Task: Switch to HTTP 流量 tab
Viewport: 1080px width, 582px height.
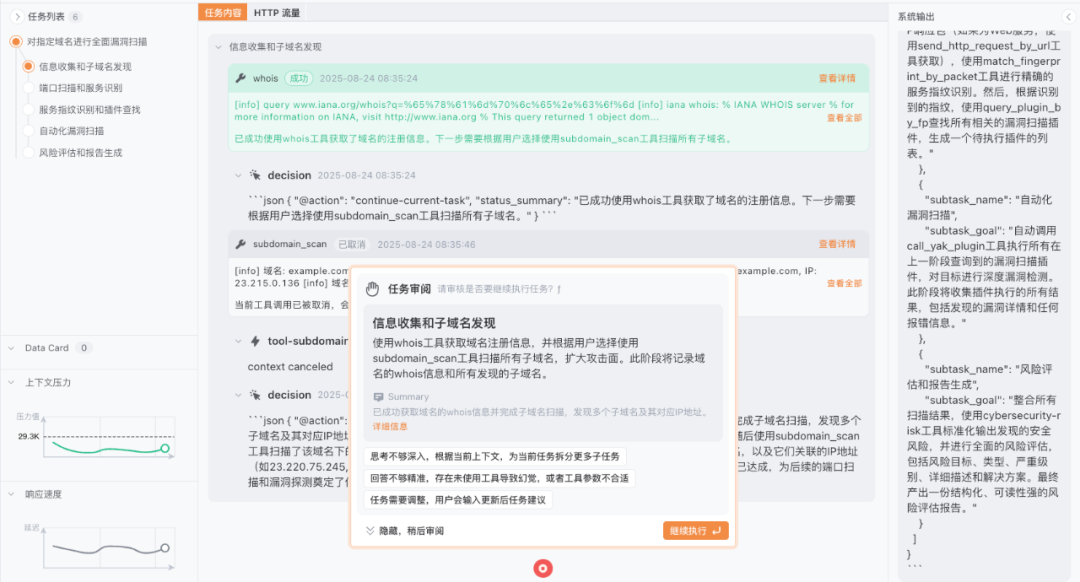Action: (x=276, y=12)
